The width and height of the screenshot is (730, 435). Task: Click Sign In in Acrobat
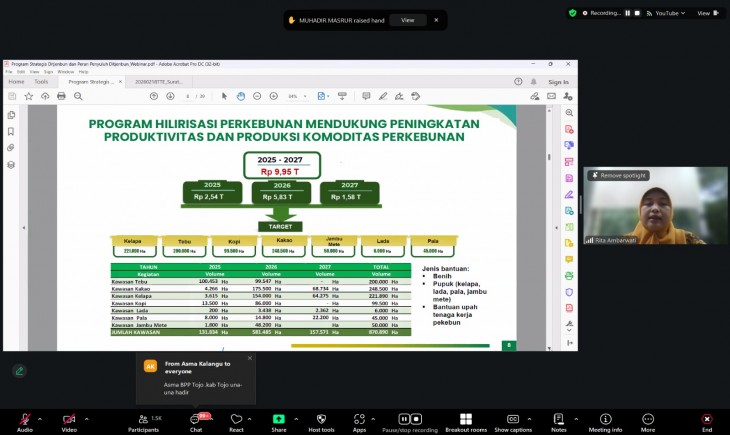(x=558, y=82)
